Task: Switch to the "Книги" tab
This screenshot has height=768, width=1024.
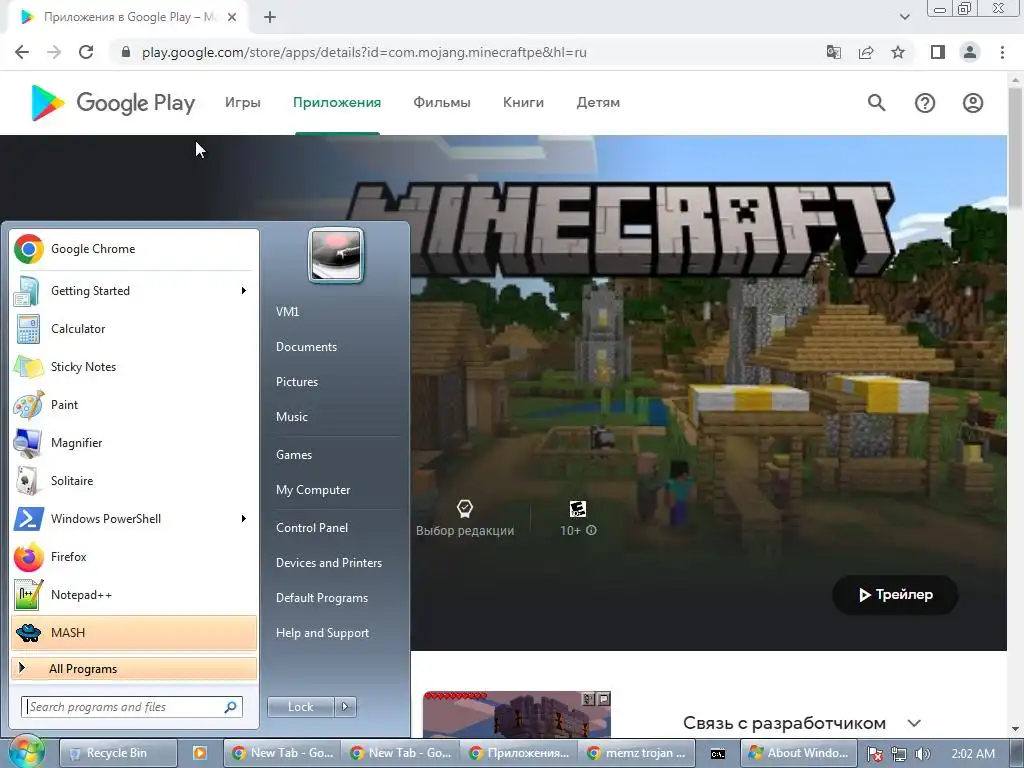Action: click(523, 103)
